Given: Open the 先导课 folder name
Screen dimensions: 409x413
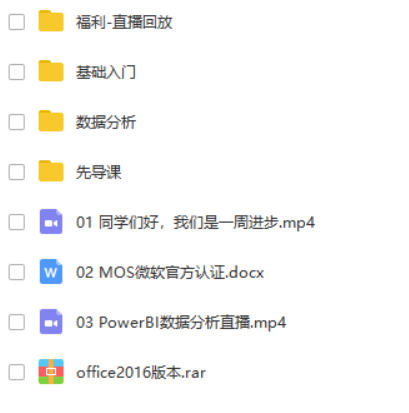Looking at the screenshot, I should (99, 172).
